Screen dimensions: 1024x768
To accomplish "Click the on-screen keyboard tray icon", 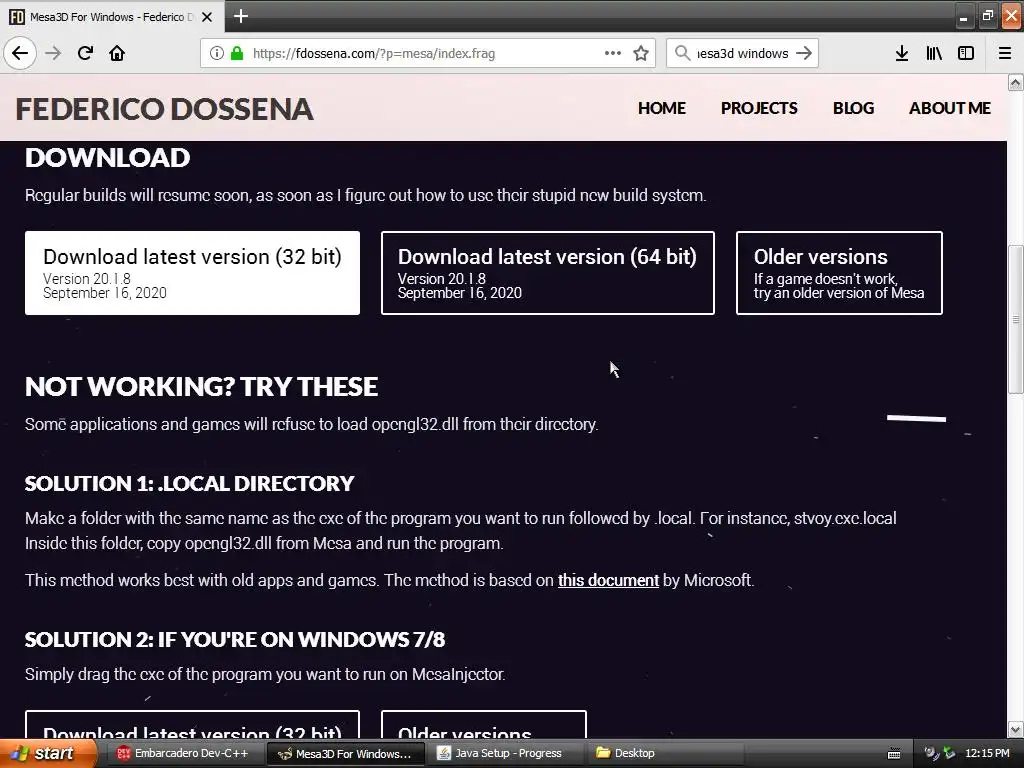I will pyautogui.click(x=893, y=754).
